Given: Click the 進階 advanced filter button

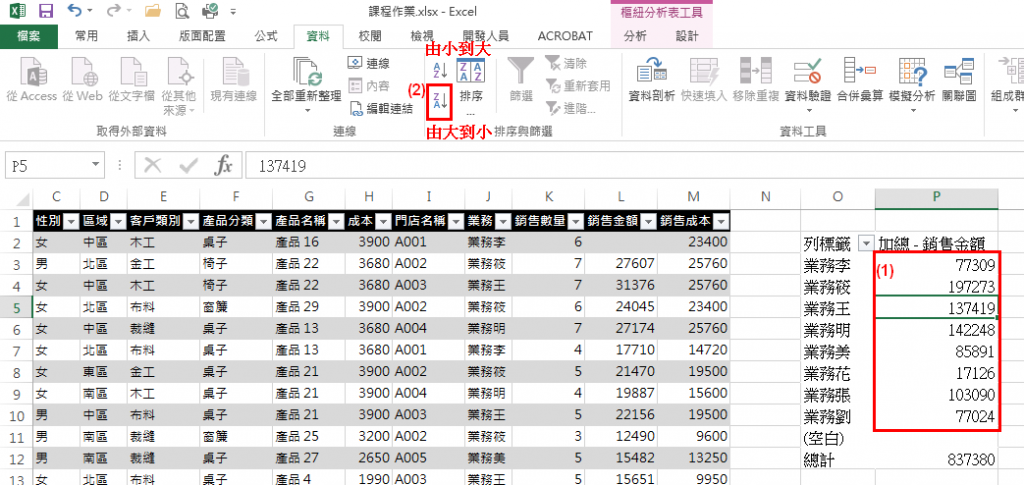Looking at the screenshot, I should (x=570, y=108).
